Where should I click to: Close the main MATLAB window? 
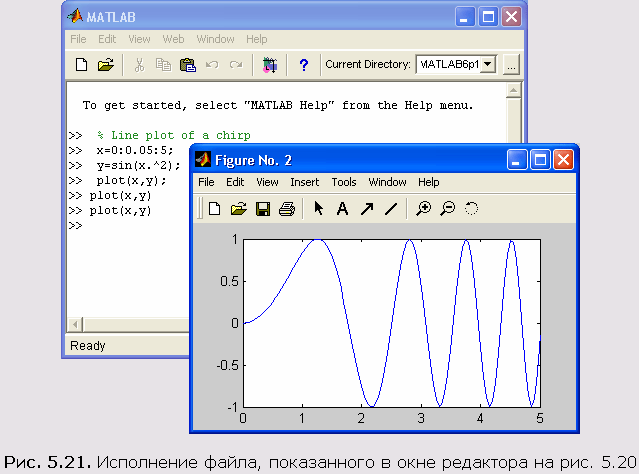tap(511, 17)
